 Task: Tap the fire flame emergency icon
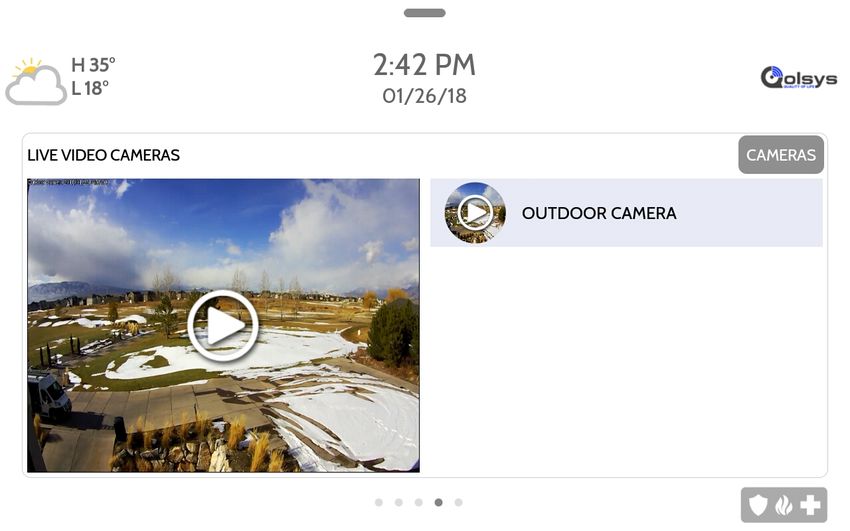pos(783,506)
